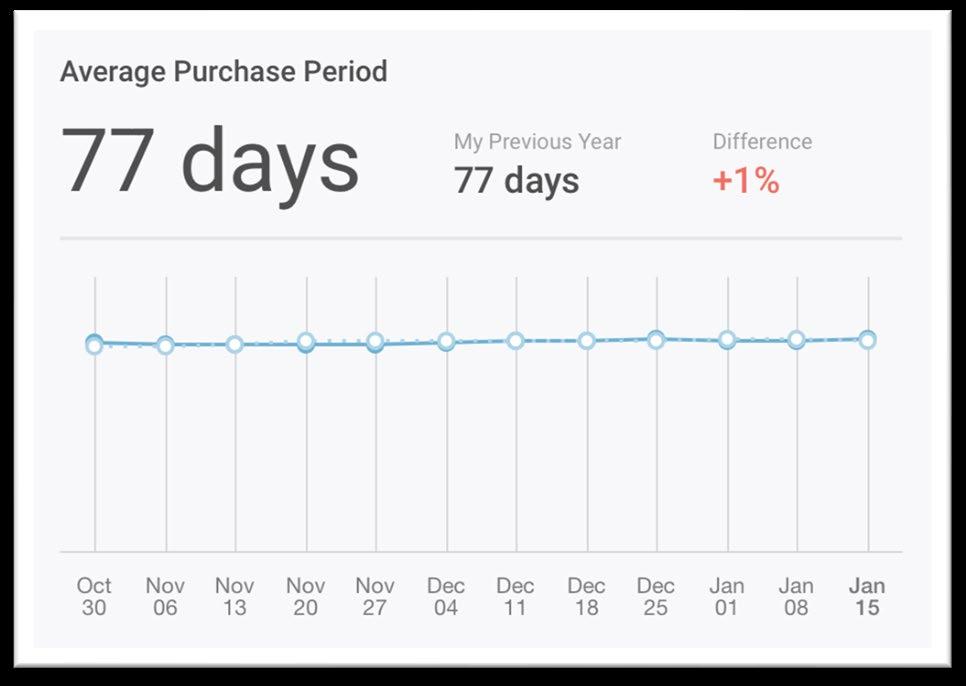Select the Jan 01 data point
Image resolution: width=966 pixels, height=686 pixels.
pyautogui.click(x=727, y=340)
